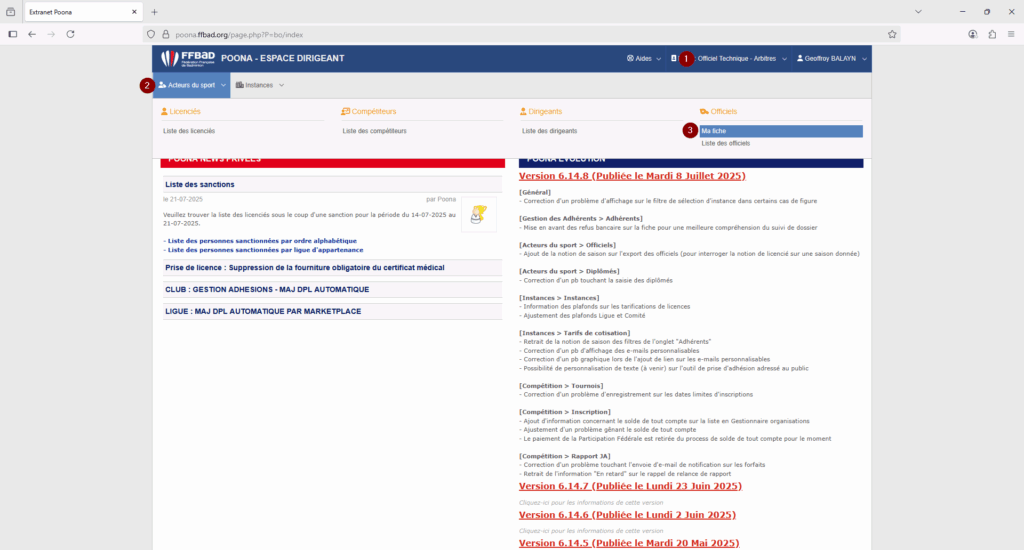This screenshot has height=550, width=1024.
Task: Click the FFBaD logo in the header
Action: coord(188,58)
